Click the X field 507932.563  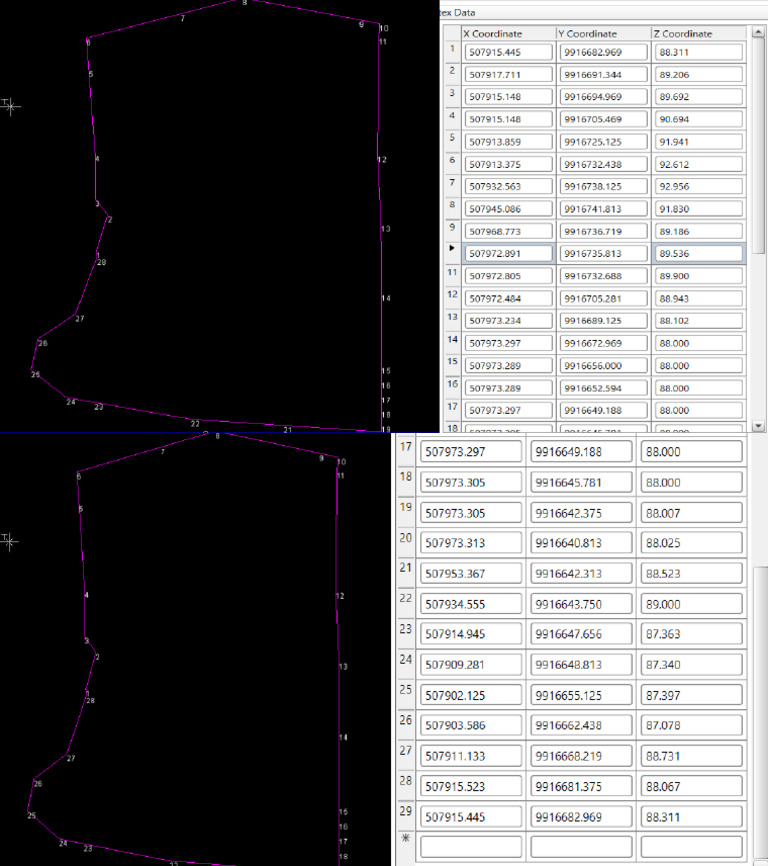click(509, 187)
